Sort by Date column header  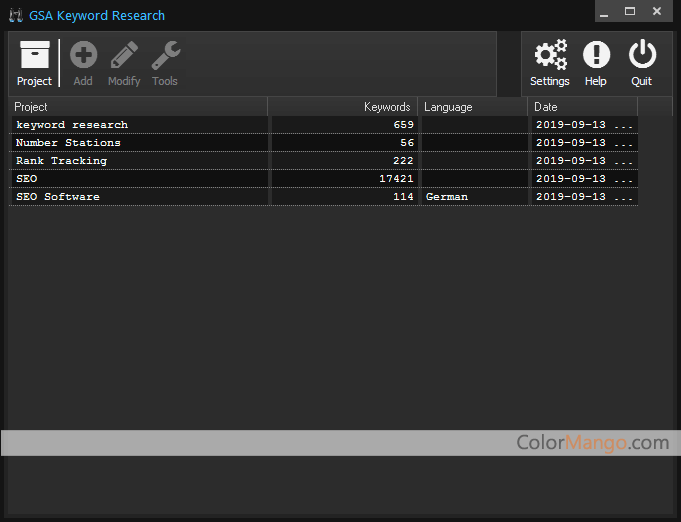click(582, 107)
